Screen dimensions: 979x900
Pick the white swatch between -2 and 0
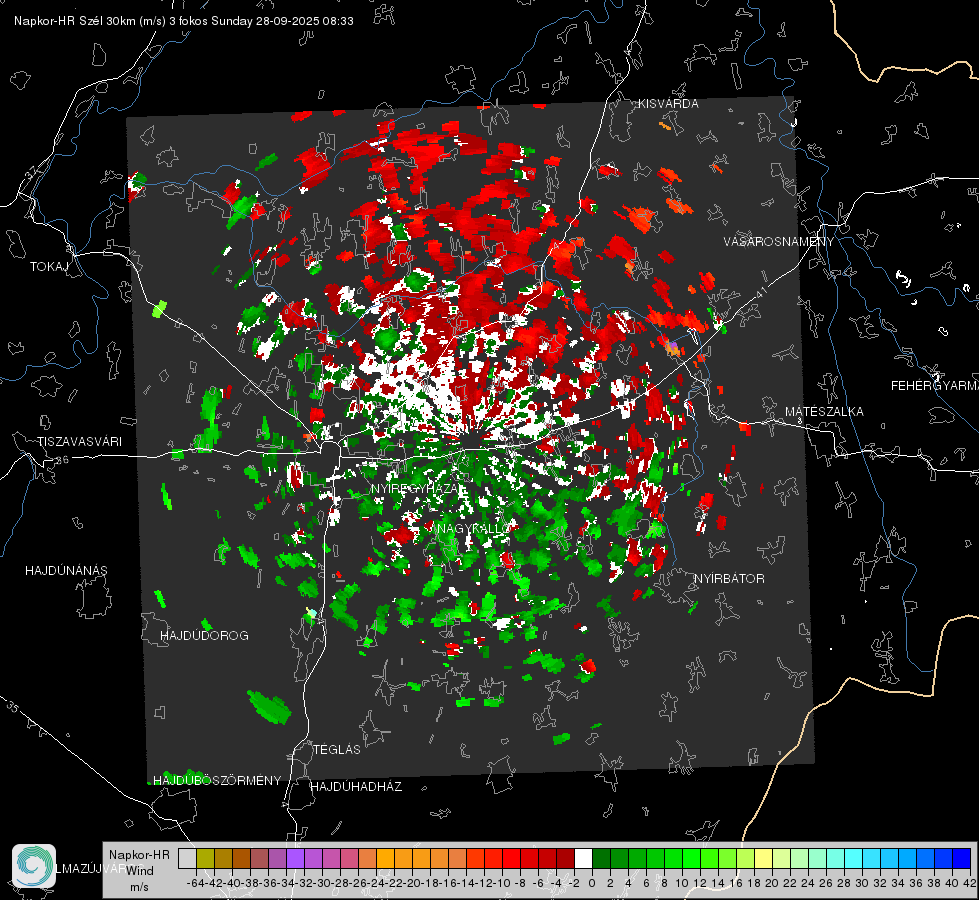click(x=583, y=858)
